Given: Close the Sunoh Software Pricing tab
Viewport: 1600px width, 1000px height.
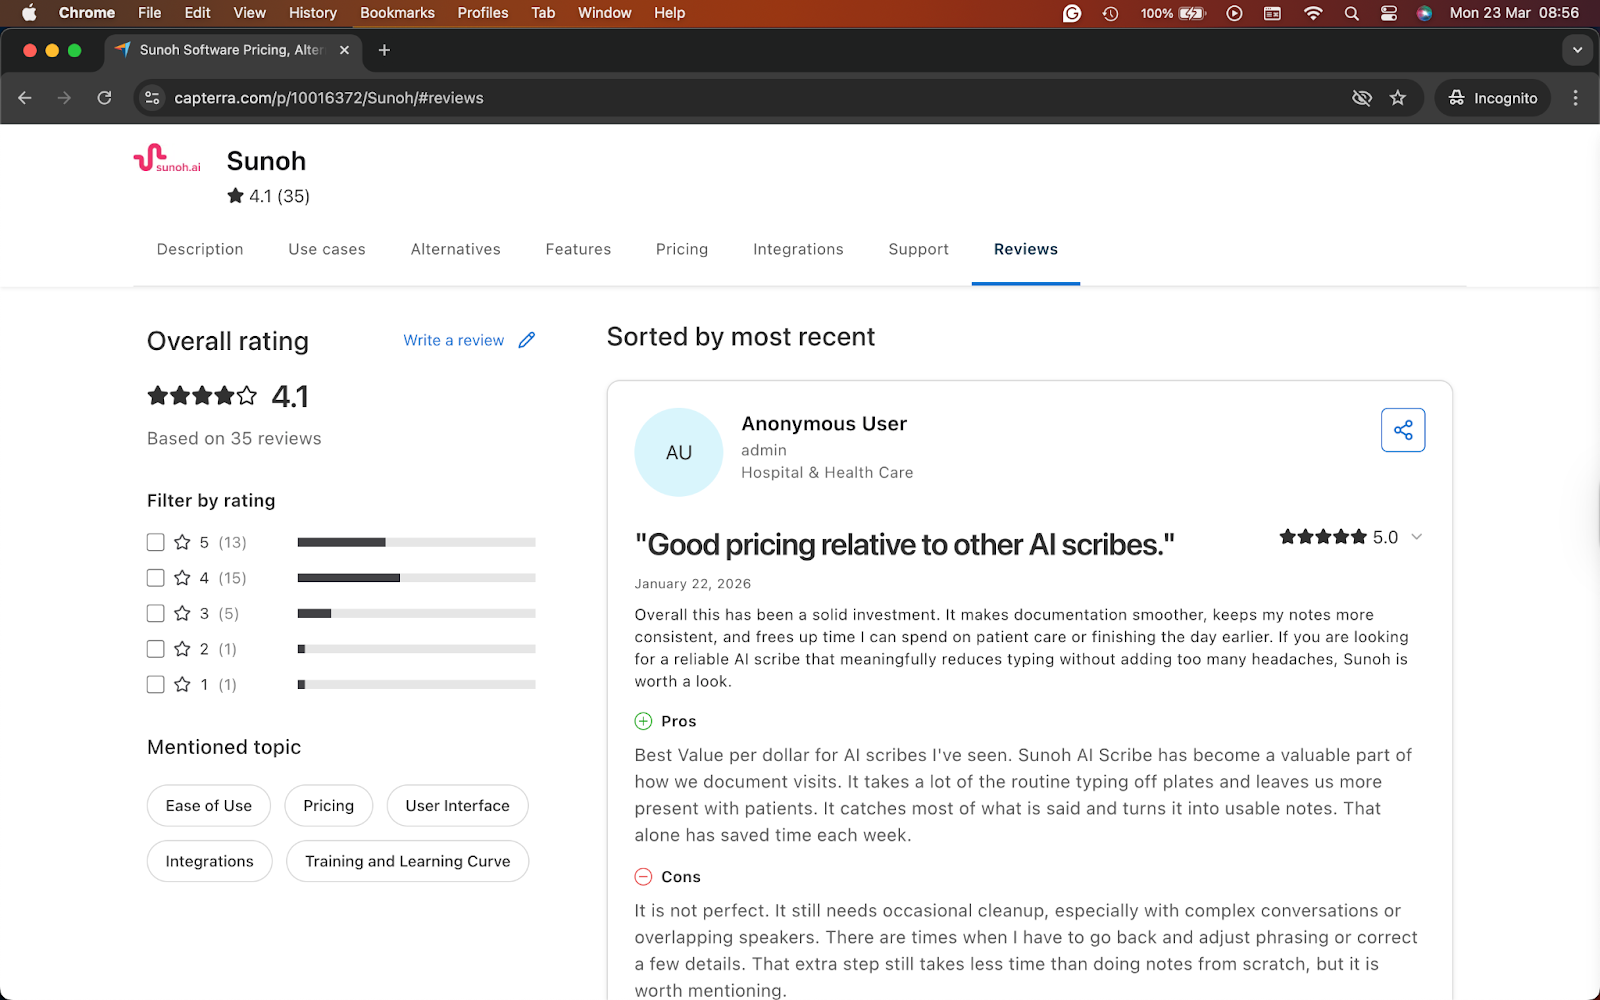Looking at the screenshot, I should pos(344,50).
